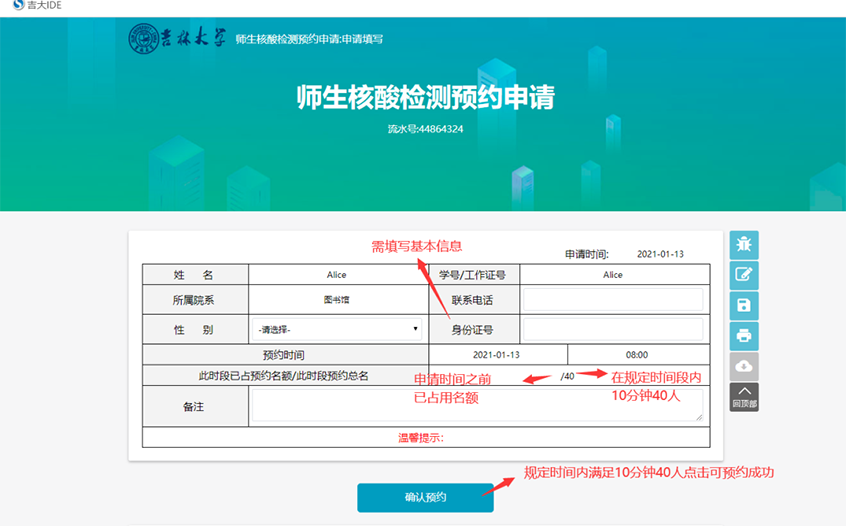Click the 此时段已占预约名额 label cell
The width and height of the screenshot is (846, 526).
[x=284, y=375]
